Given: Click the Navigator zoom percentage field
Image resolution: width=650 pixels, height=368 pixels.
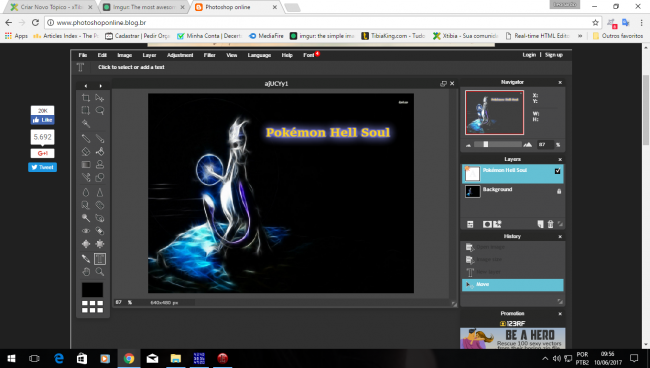Looking at the screenshot, I should (545, 144).
